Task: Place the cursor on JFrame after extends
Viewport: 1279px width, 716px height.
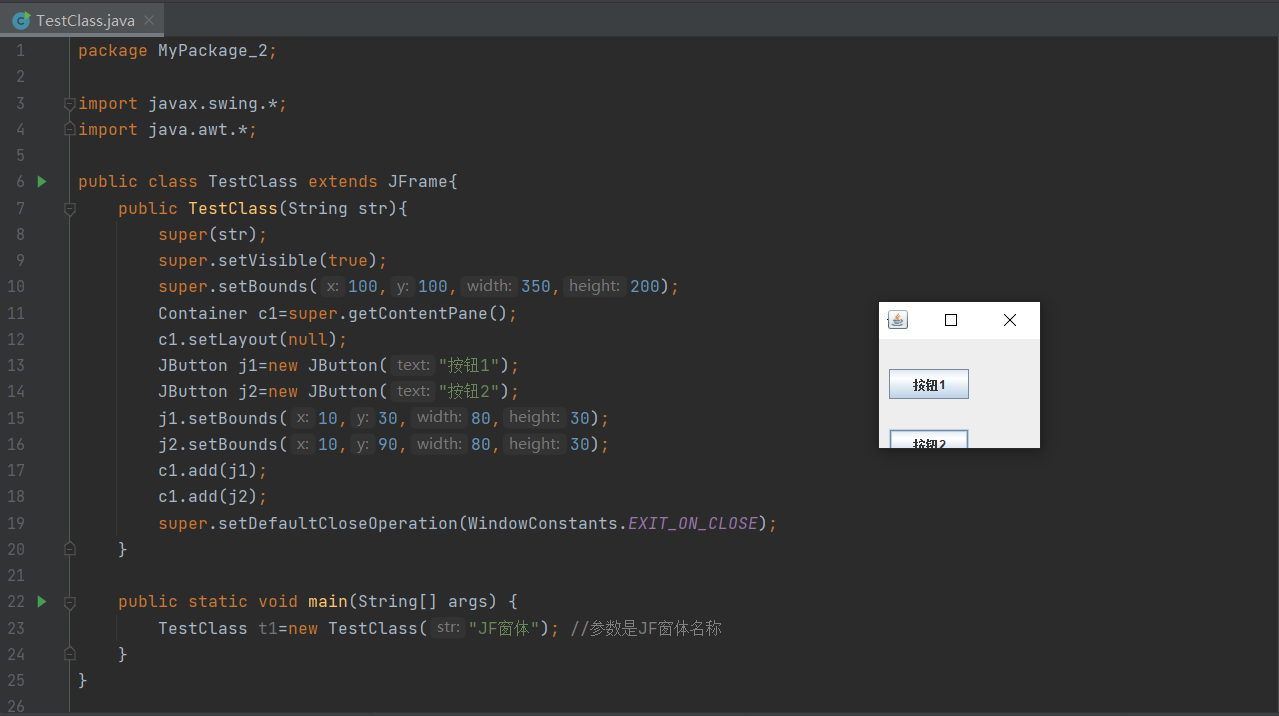Action: point(418,181)
